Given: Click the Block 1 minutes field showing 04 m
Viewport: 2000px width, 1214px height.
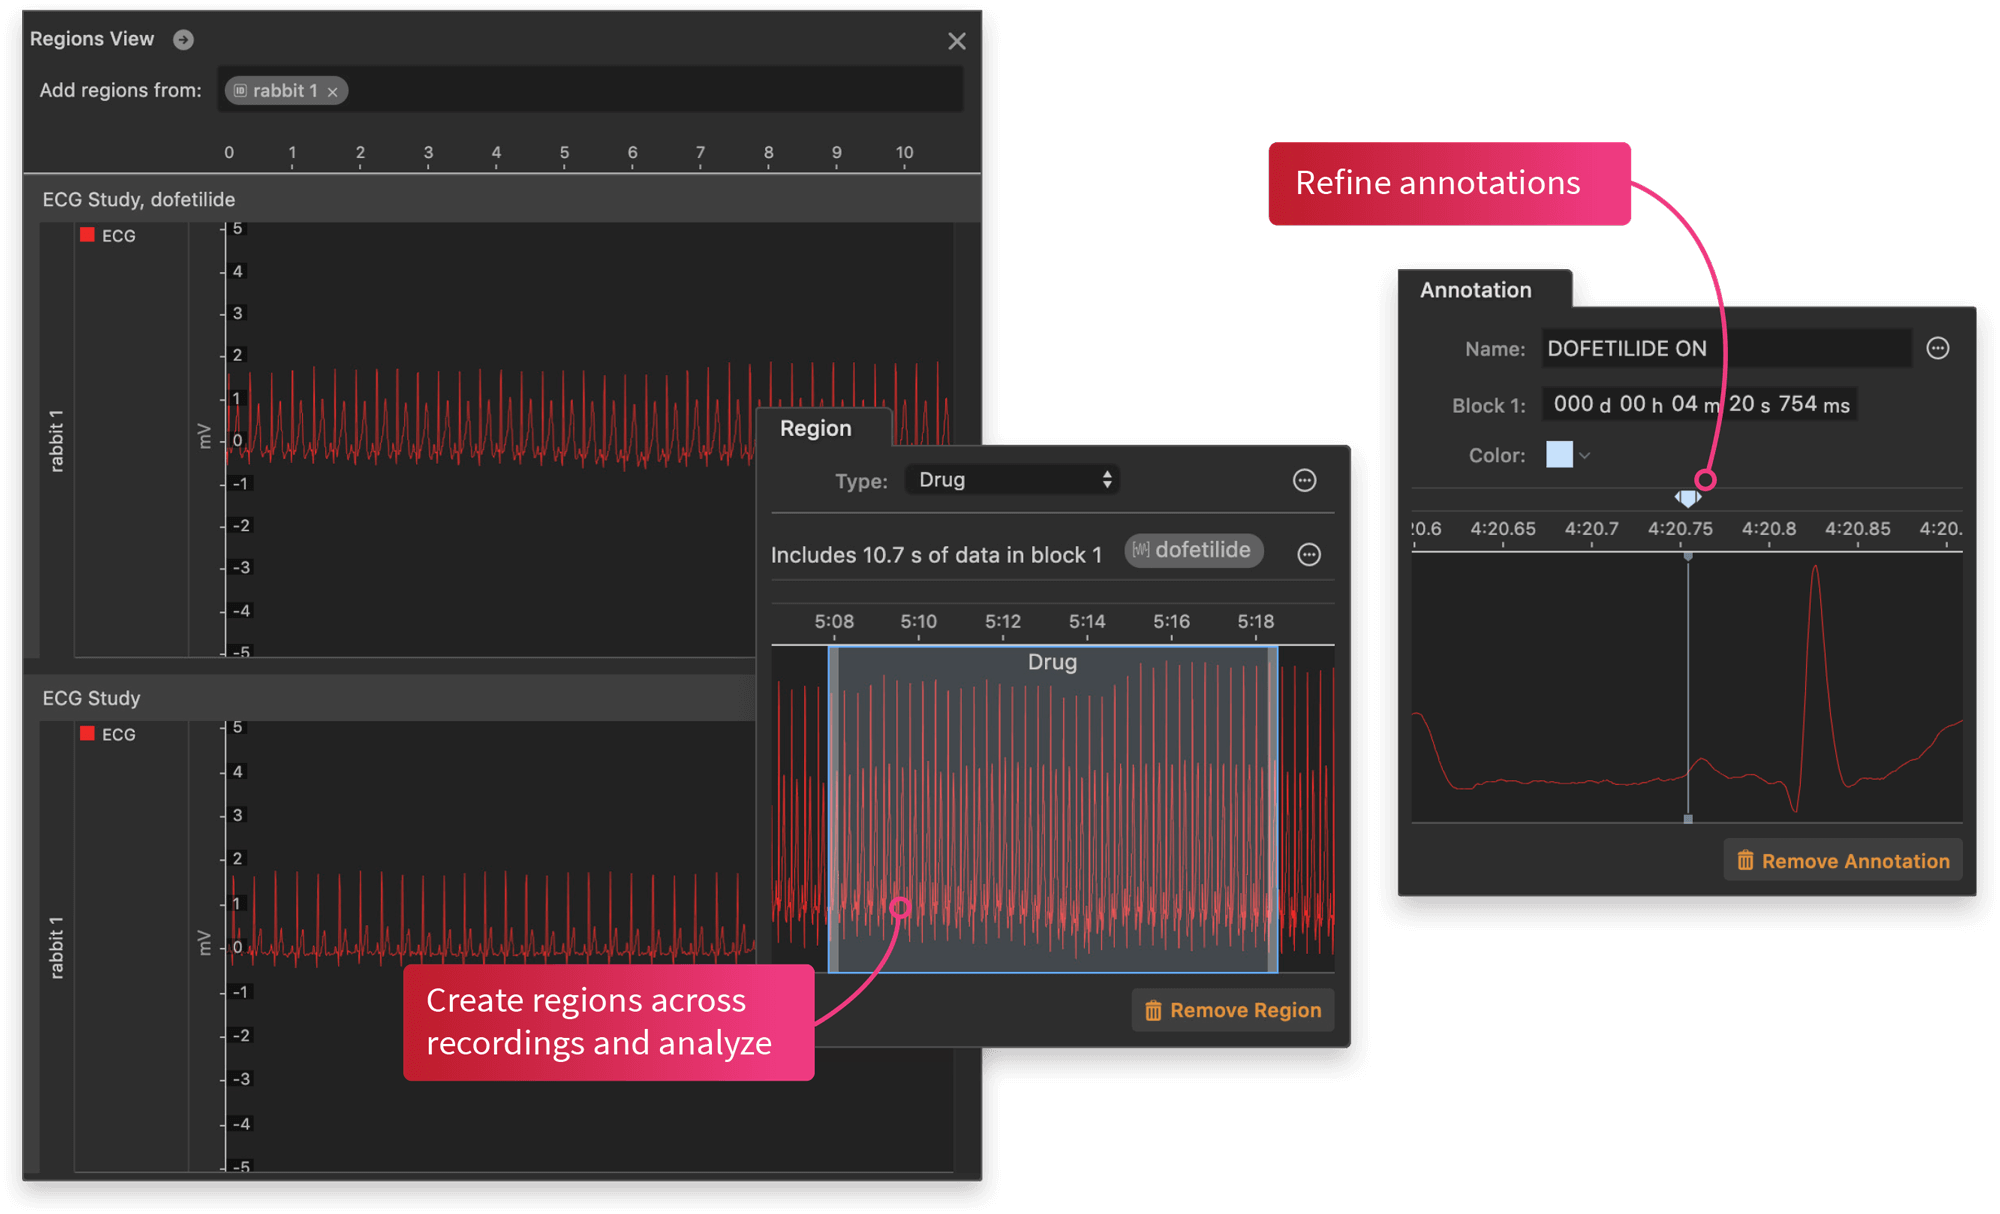Looking at the screenshot, I should coord(1685,404).
